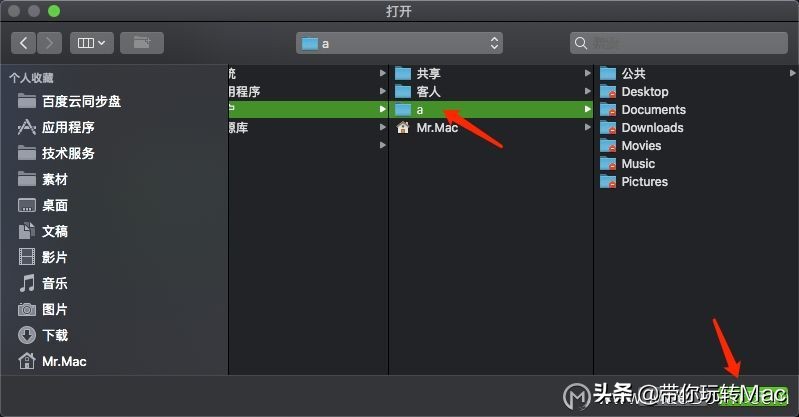Open the Documents folder

coord(653,110)
